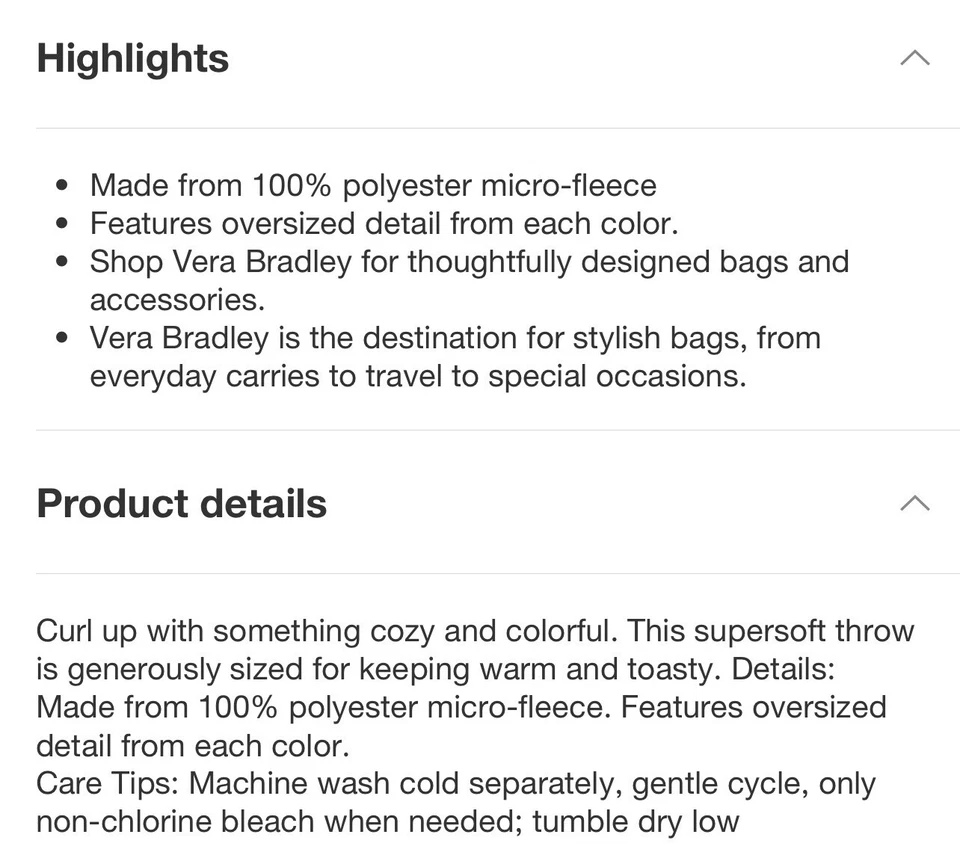Viewport: 960px width, 861px height.
Task: Click the Care Tips text
Action: [x=108, y=784]
